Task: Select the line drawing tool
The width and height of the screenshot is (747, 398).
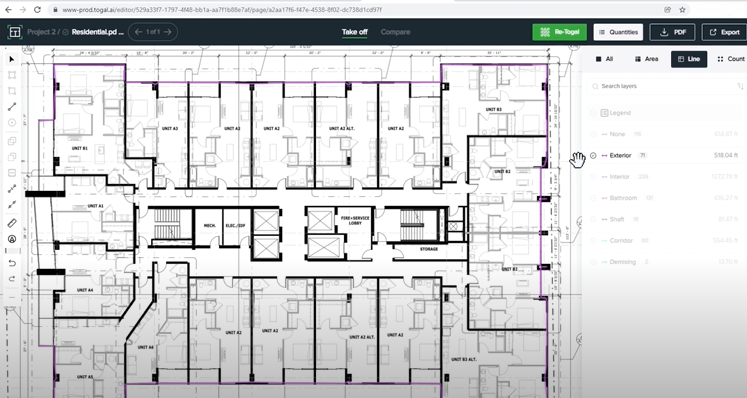Action: 12,107
